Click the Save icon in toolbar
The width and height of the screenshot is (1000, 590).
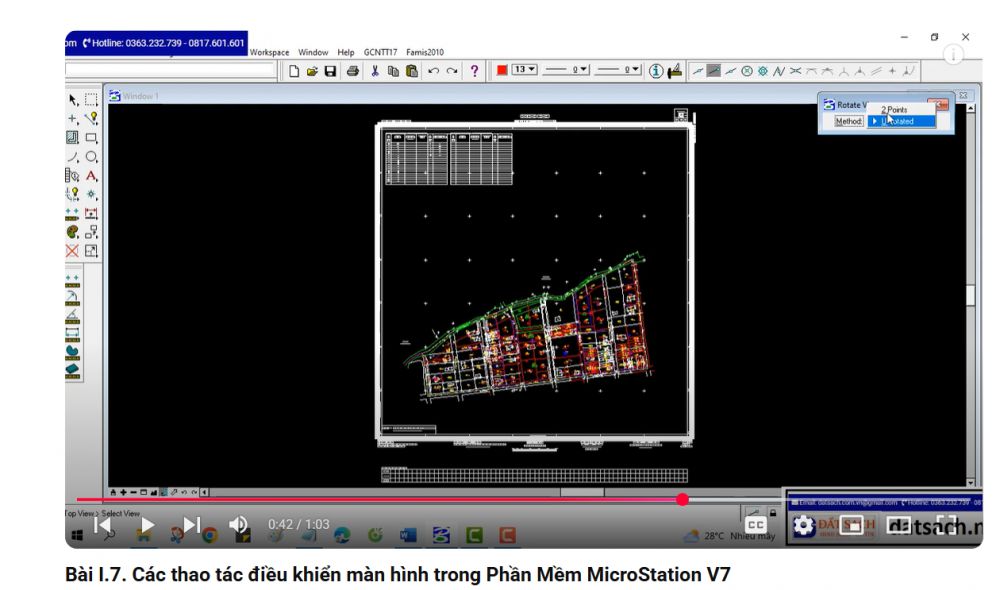click(x=329, y=71)
